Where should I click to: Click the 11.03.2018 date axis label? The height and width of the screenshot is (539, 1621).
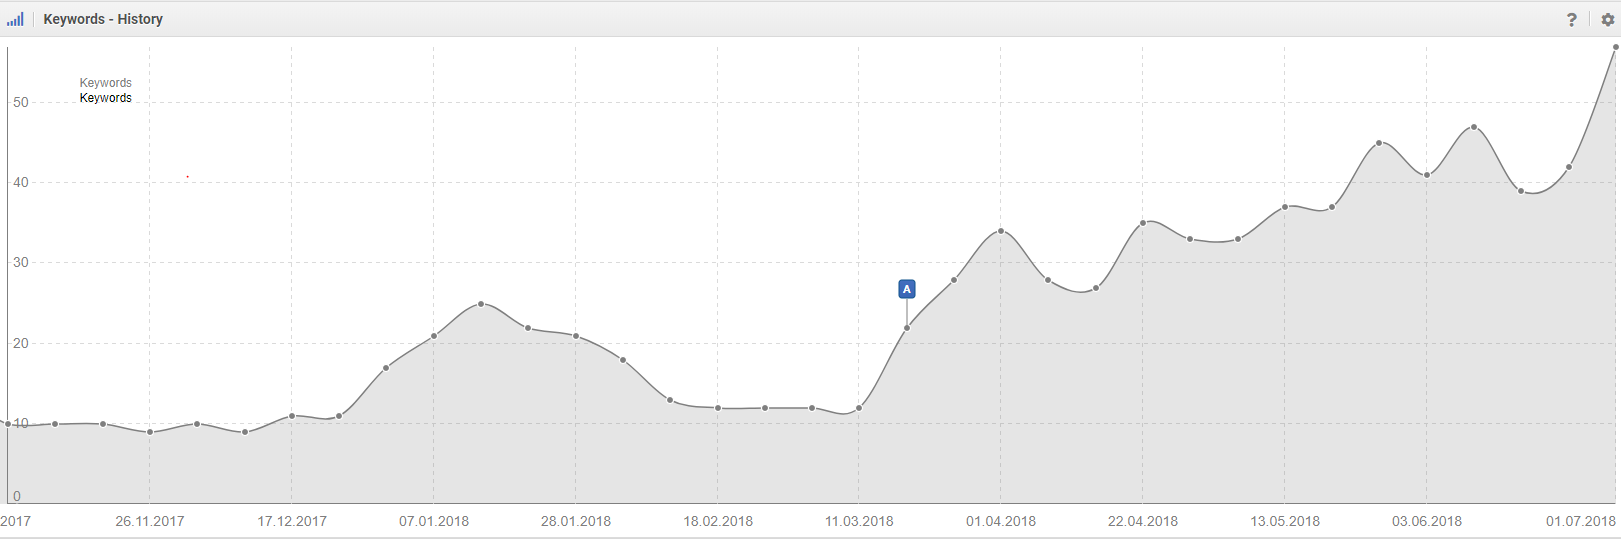859,521
